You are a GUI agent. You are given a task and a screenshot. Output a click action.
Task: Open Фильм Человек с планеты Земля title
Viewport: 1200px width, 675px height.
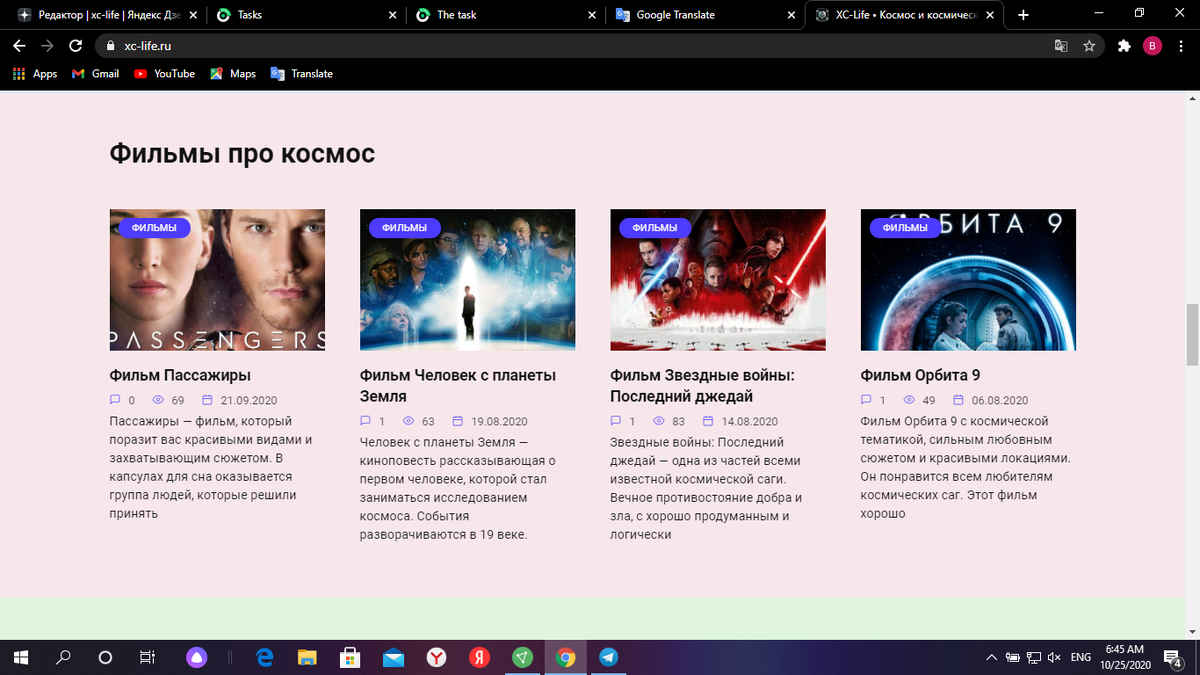pyautogui.click(x=458, y=386)
